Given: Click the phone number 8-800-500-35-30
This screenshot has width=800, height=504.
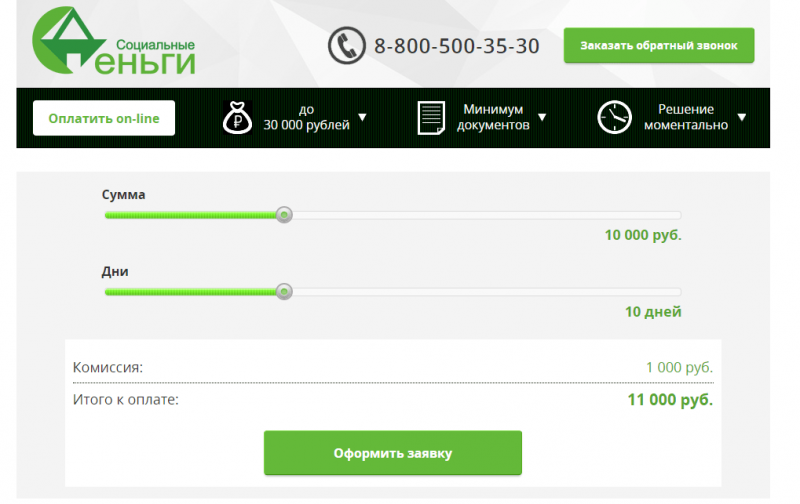Looking at the screenshot, I should point(456,46).
